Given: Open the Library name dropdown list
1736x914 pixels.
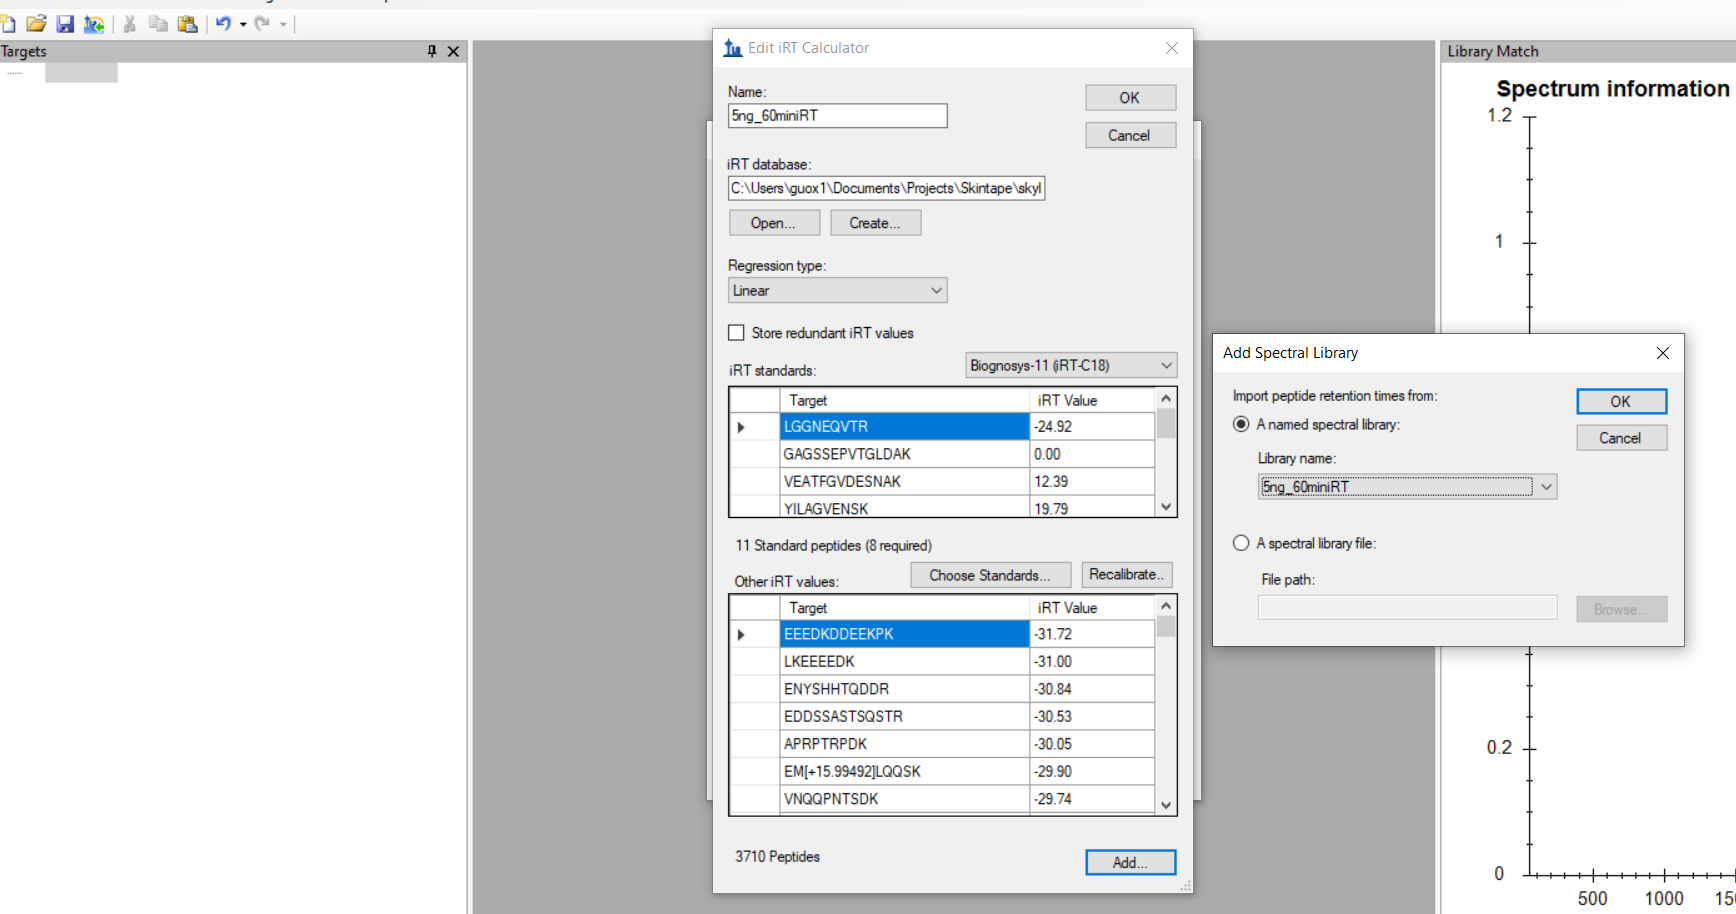Looking at the screenshot, I should click(x=1546, y=487).
